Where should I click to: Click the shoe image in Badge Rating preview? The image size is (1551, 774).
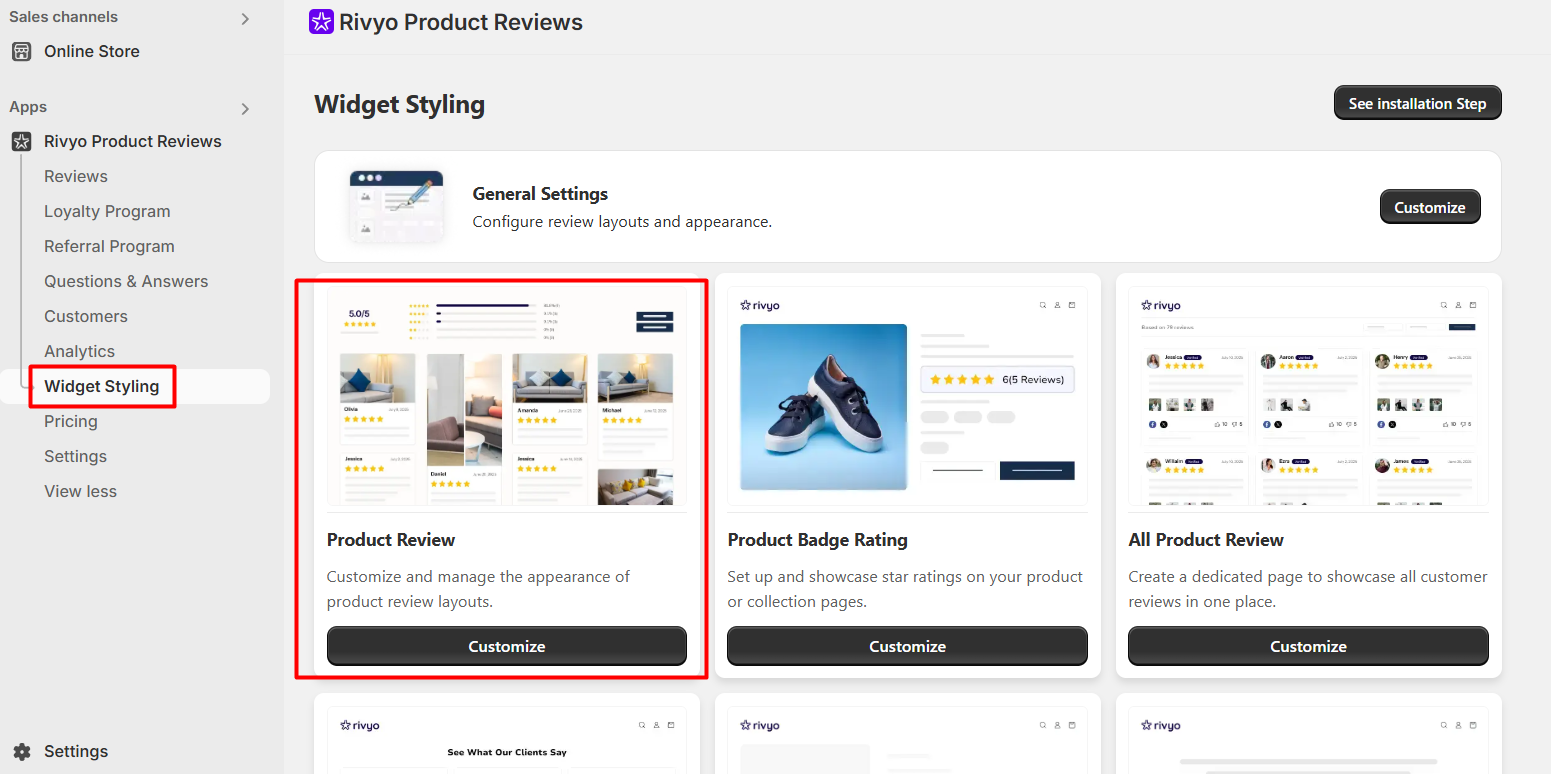pos(823,406)
